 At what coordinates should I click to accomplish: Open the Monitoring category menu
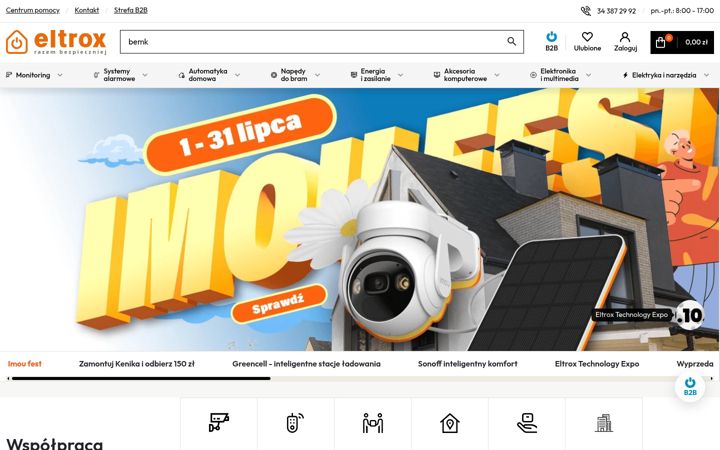(x=33, y=75)
